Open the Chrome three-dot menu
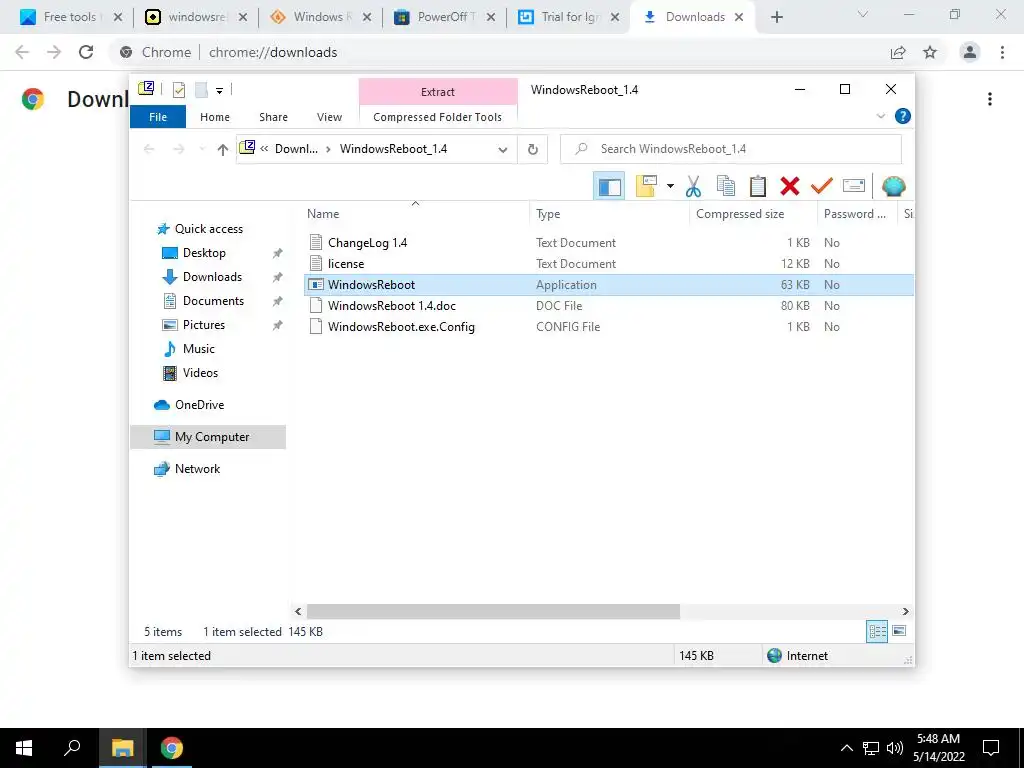 tap(1002, 52)
